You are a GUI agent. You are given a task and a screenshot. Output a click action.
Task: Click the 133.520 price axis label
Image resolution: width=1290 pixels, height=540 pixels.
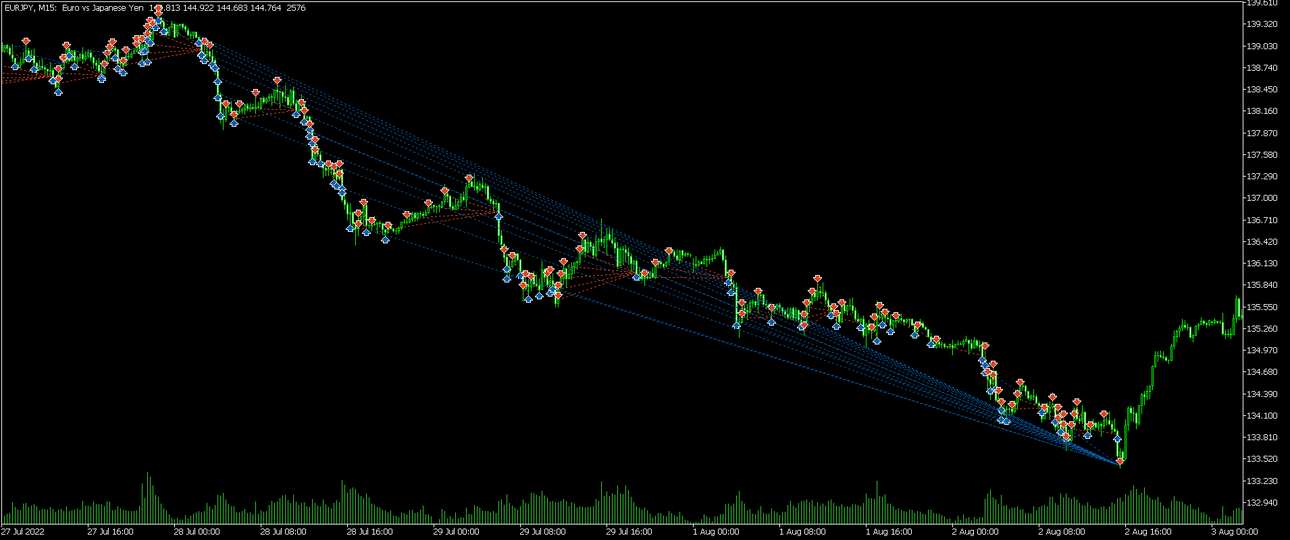[1261, 459]
